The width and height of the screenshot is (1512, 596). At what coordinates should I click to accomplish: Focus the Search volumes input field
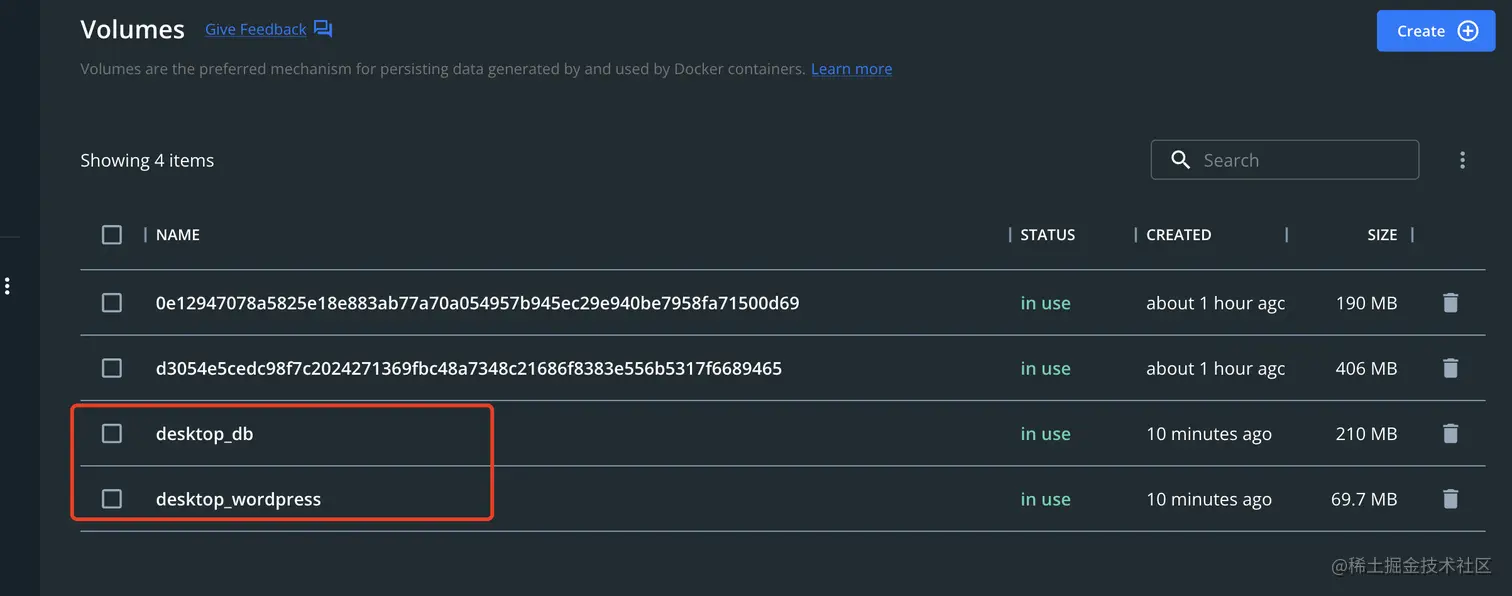coord(1300,160)
